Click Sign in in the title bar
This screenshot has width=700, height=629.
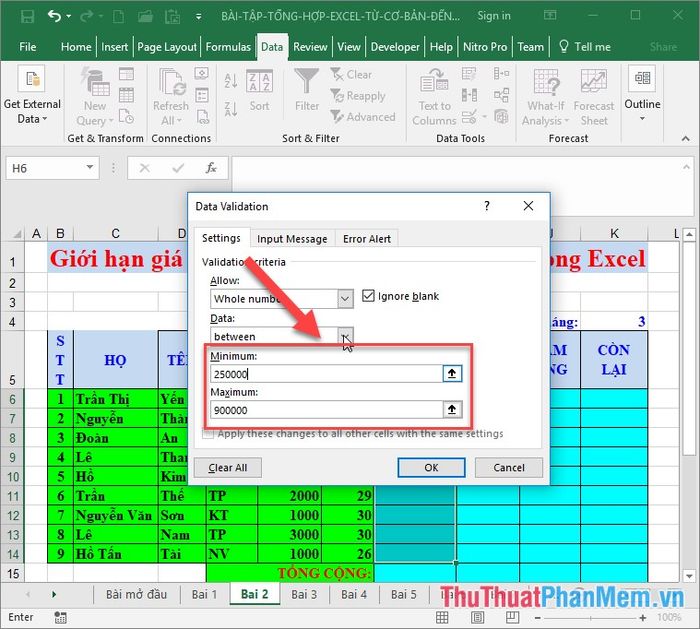[494, 16]
